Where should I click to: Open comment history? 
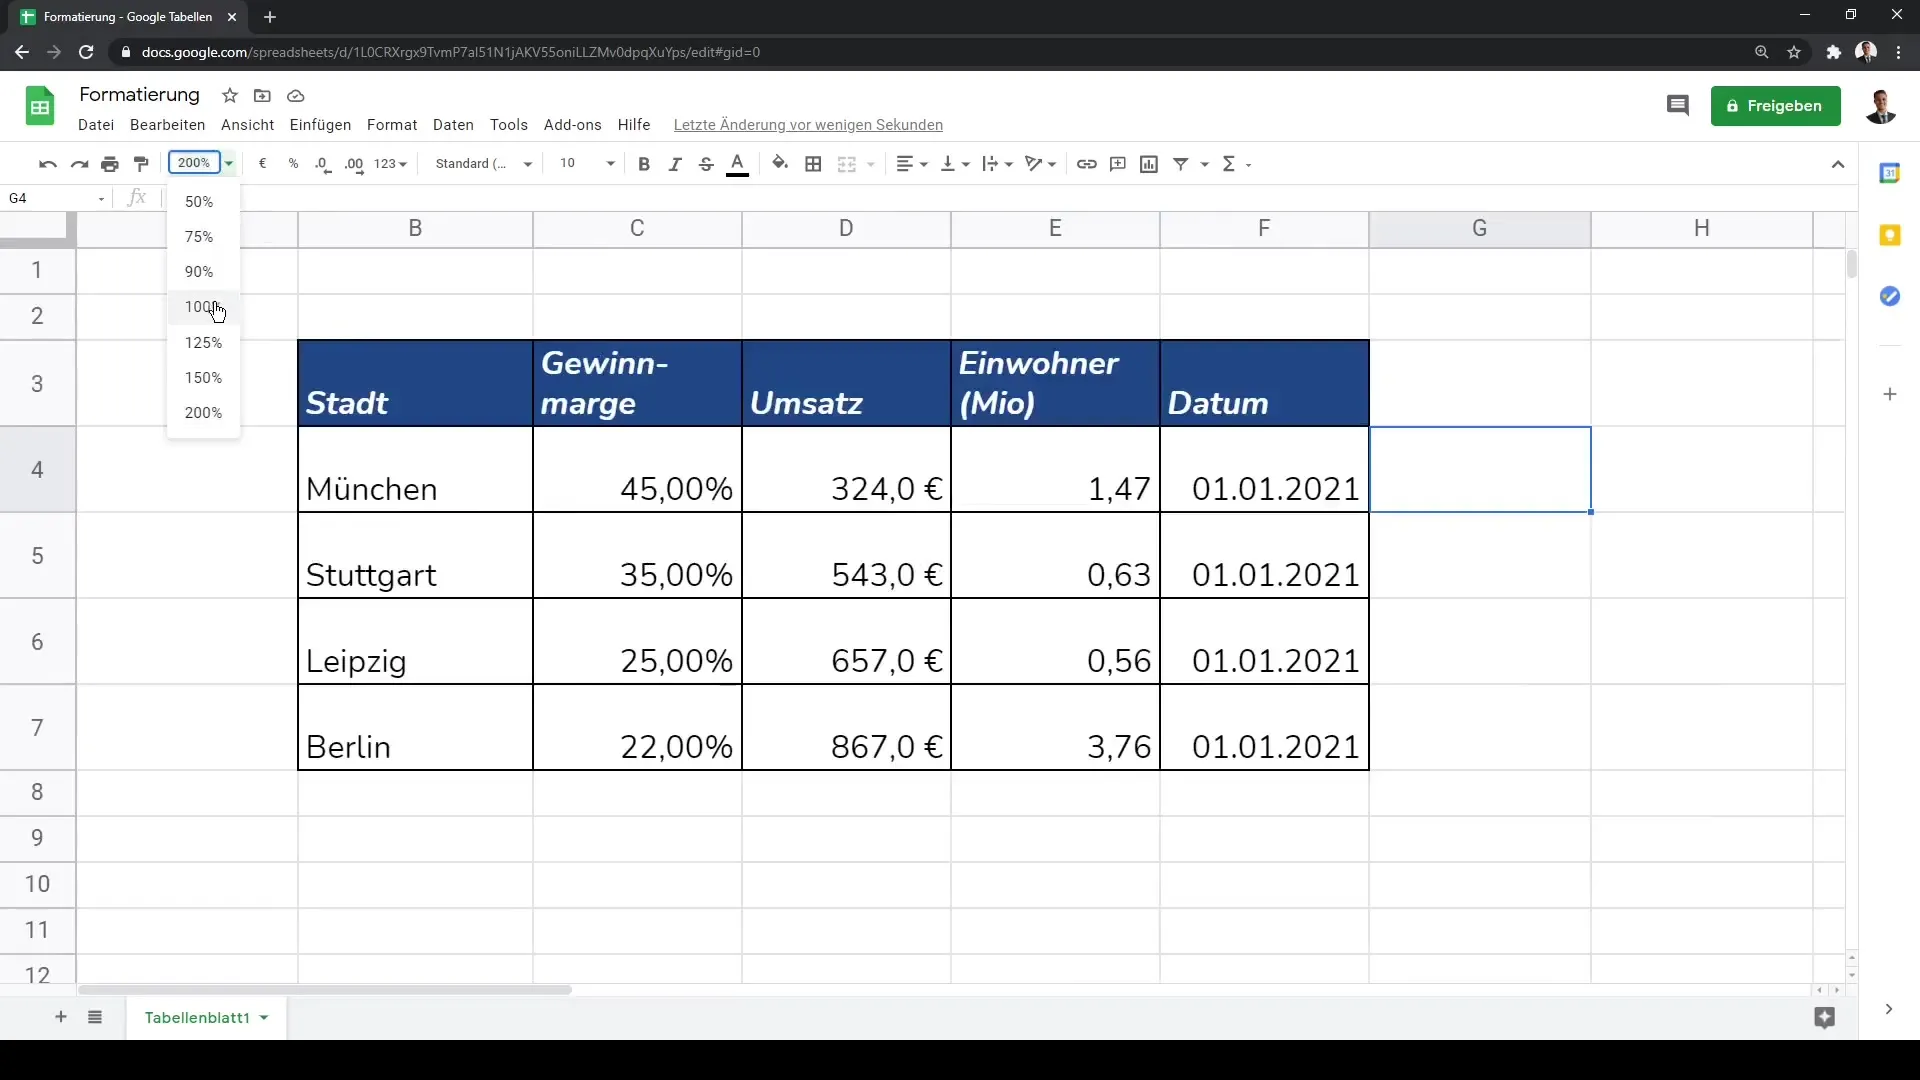(x=1677, y=106)
